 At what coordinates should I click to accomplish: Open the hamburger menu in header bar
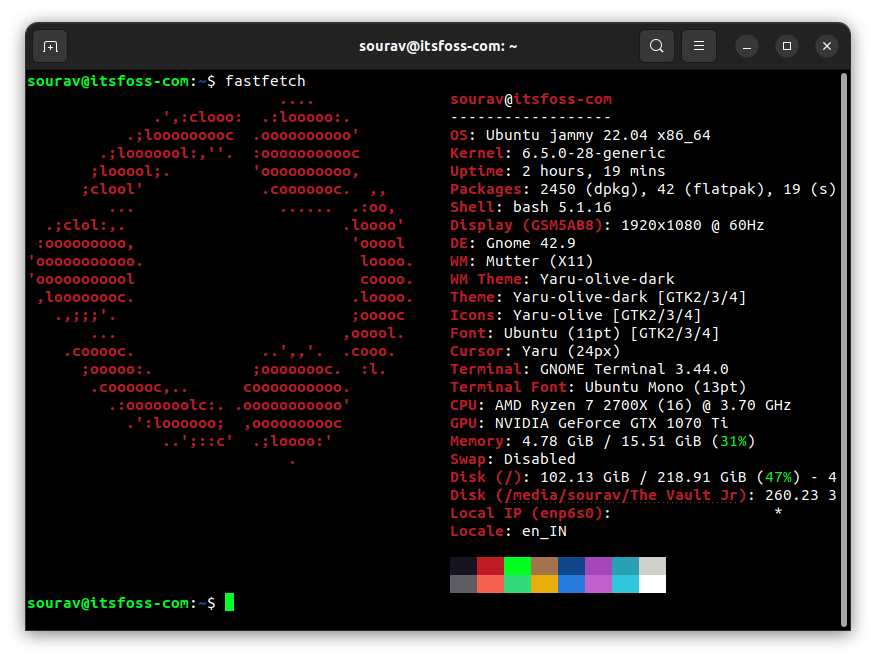699,46
